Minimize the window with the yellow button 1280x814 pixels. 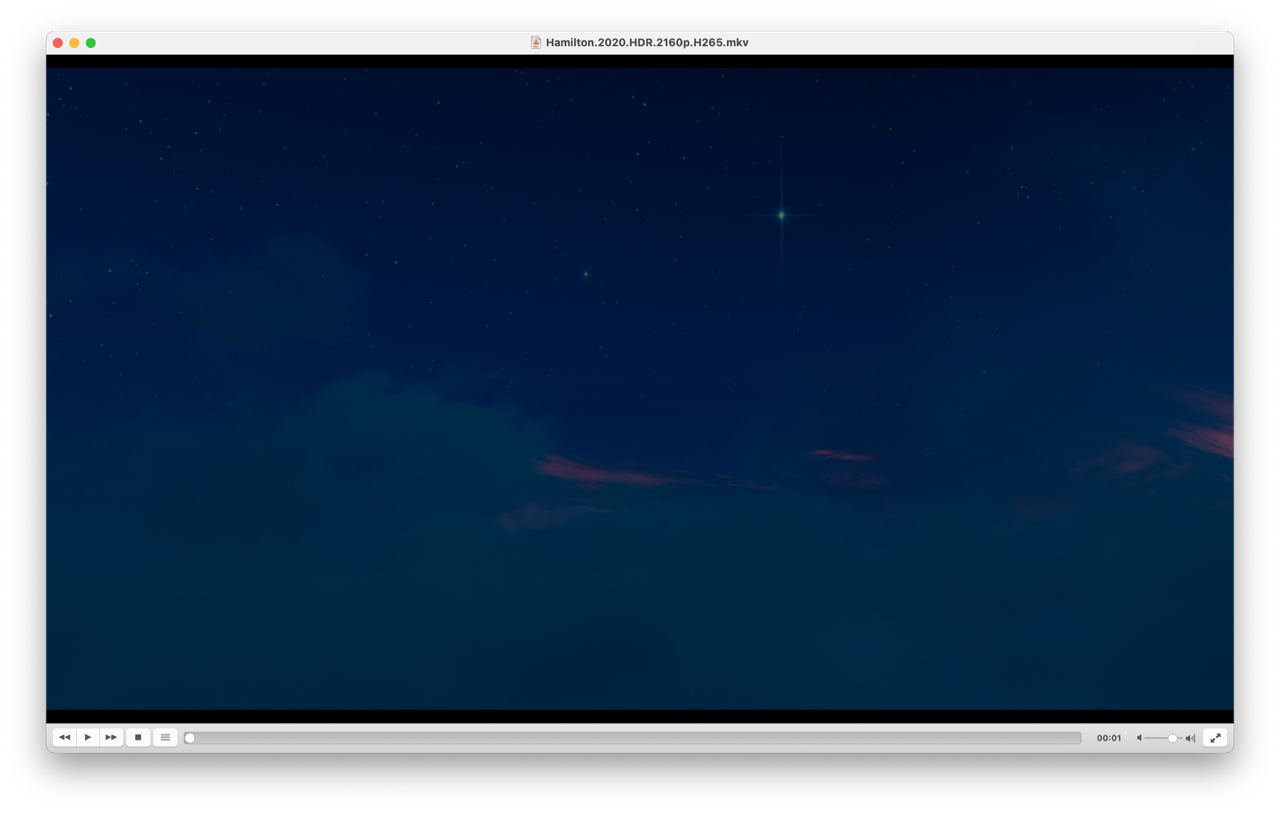coord(74,43)
